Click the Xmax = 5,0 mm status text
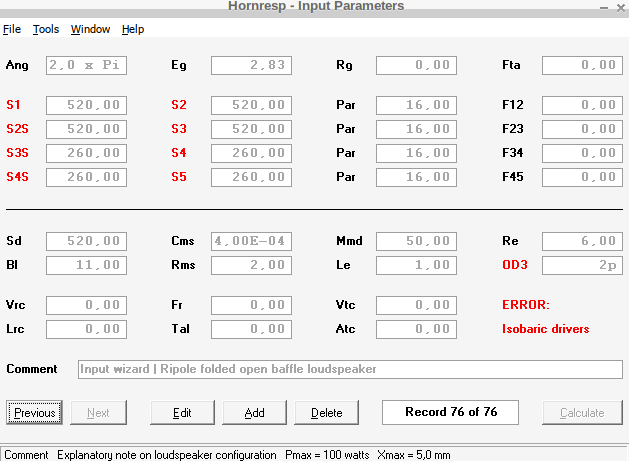 (x=414, y=455)
